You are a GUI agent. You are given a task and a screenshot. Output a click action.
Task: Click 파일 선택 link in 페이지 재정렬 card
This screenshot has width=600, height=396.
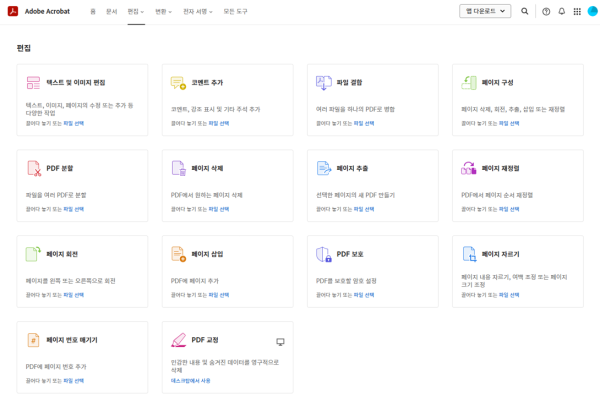point(509,209)
